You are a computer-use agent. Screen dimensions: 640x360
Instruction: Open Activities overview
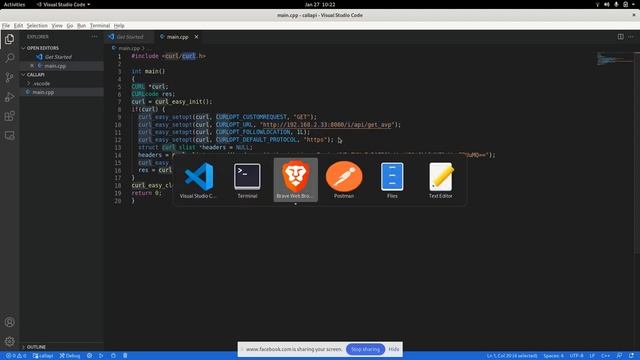14,4
